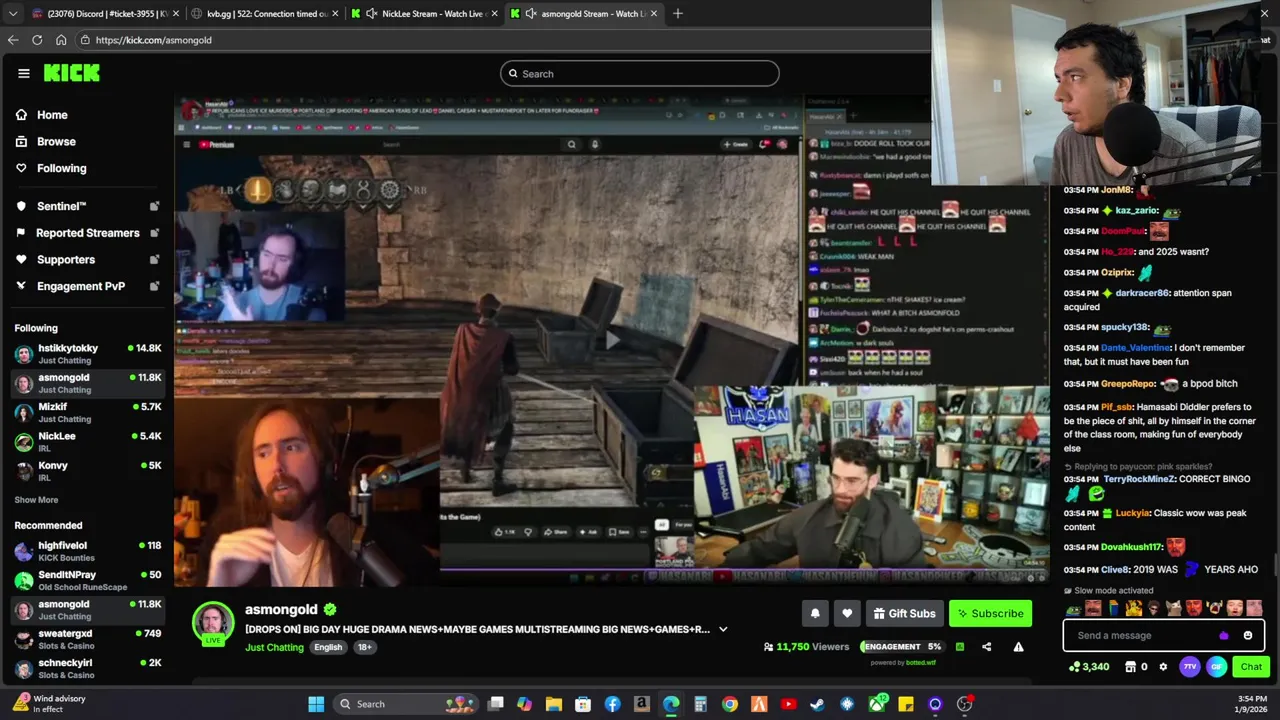Reload the page via refresh icon
The height and width of the screenshot is (720, 1280).
(x=37, y=40)
